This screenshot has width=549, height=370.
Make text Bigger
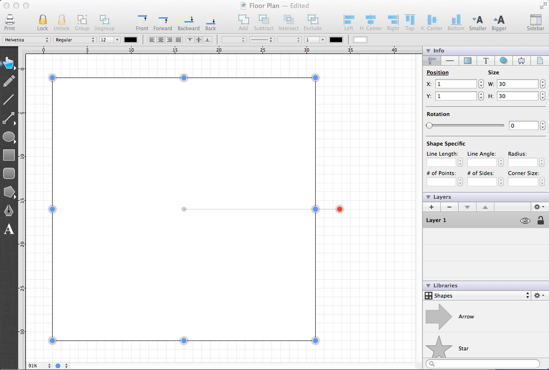[499, 22]
